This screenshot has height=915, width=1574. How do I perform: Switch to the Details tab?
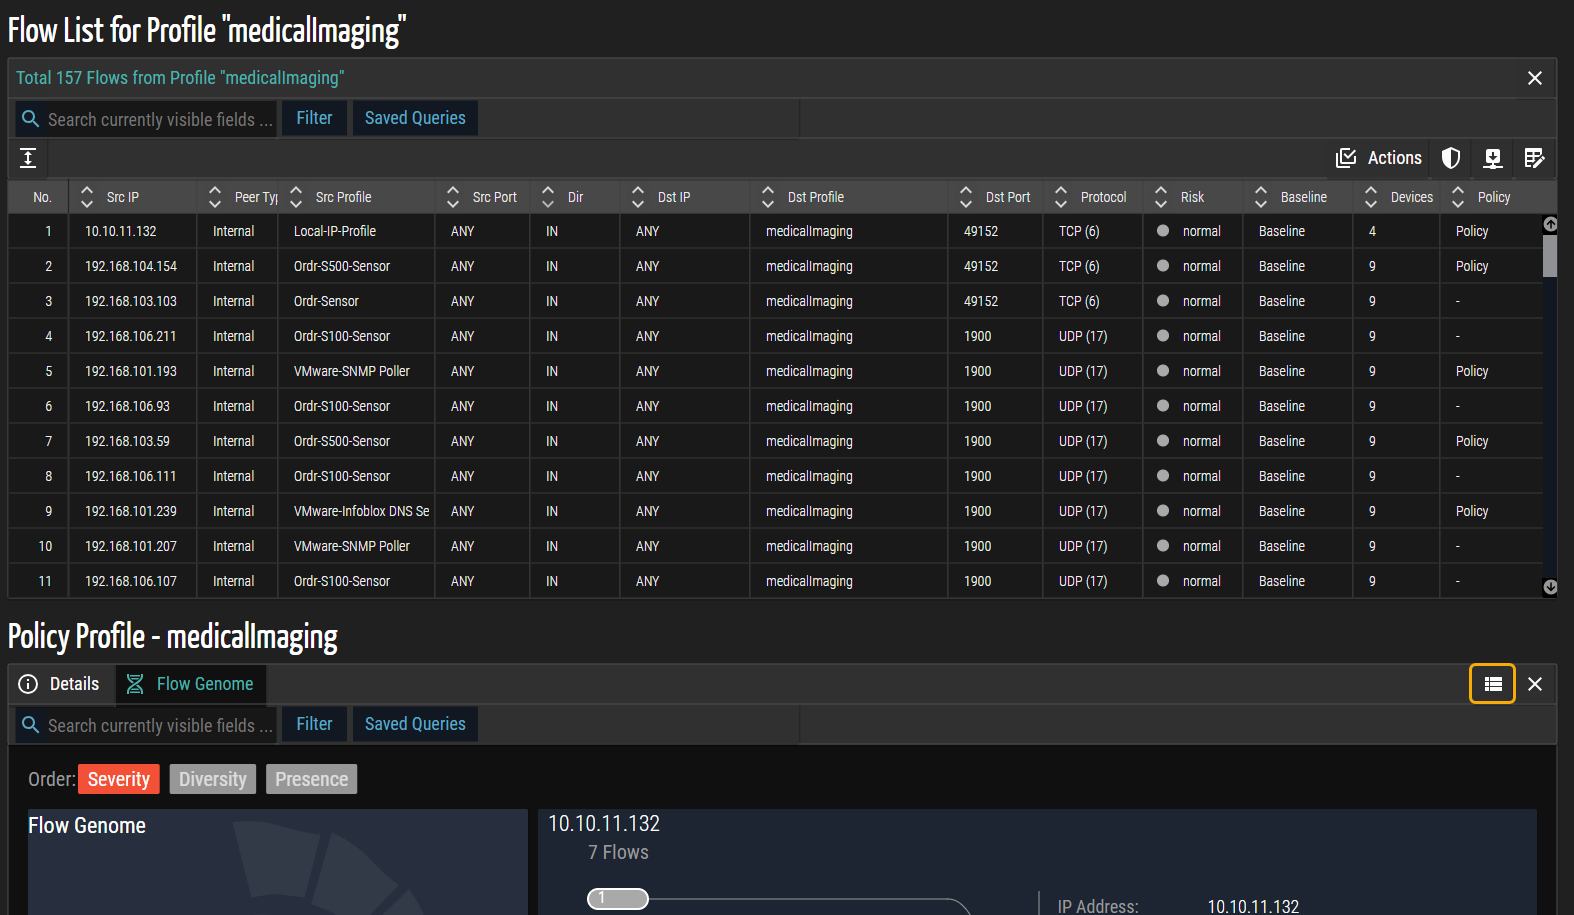coord(62,684)
